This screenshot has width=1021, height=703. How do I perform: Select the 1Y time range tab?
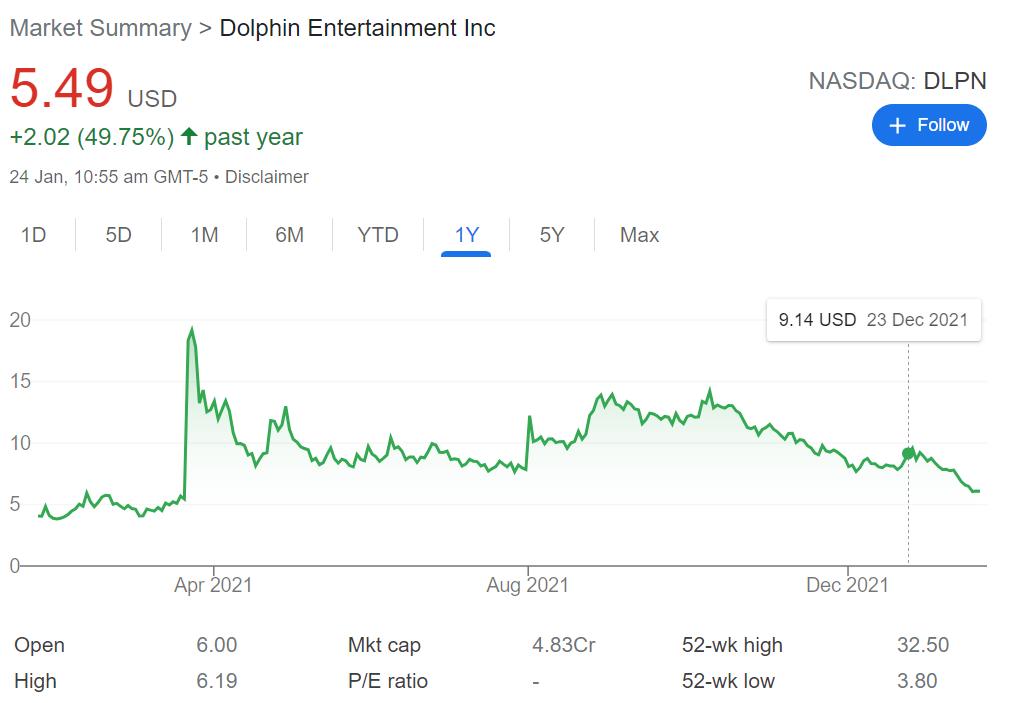click(x=466, y=234)
